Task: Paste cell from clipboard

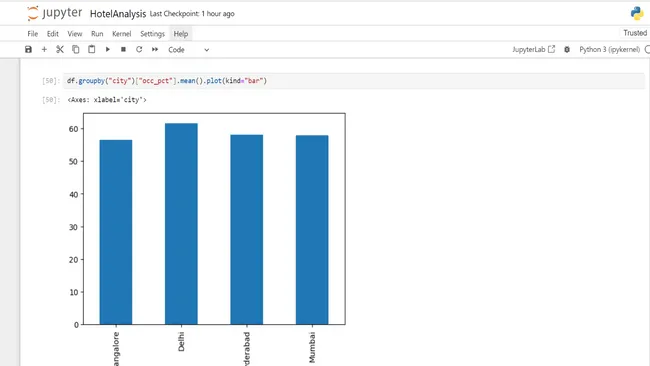Action: tap(91, 49)
